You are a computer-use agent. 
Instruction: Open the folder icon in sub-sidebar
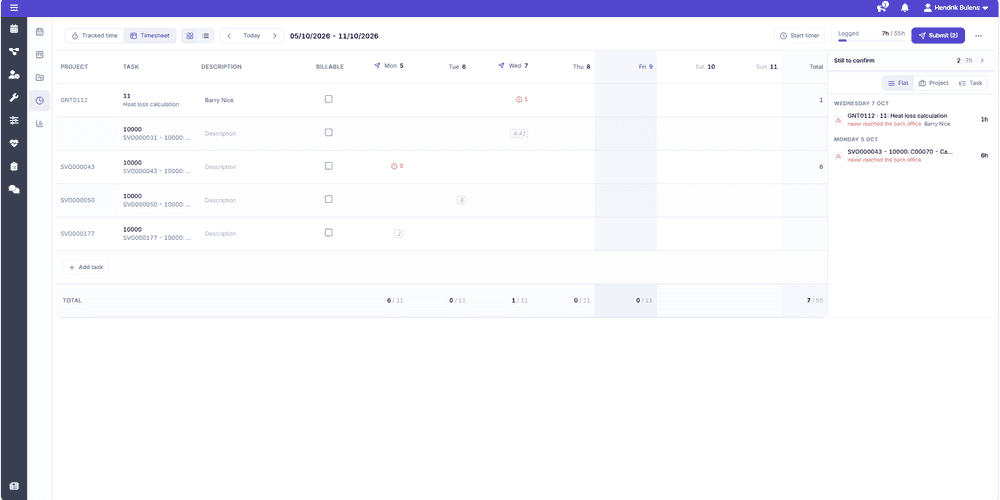click(40, 77)
